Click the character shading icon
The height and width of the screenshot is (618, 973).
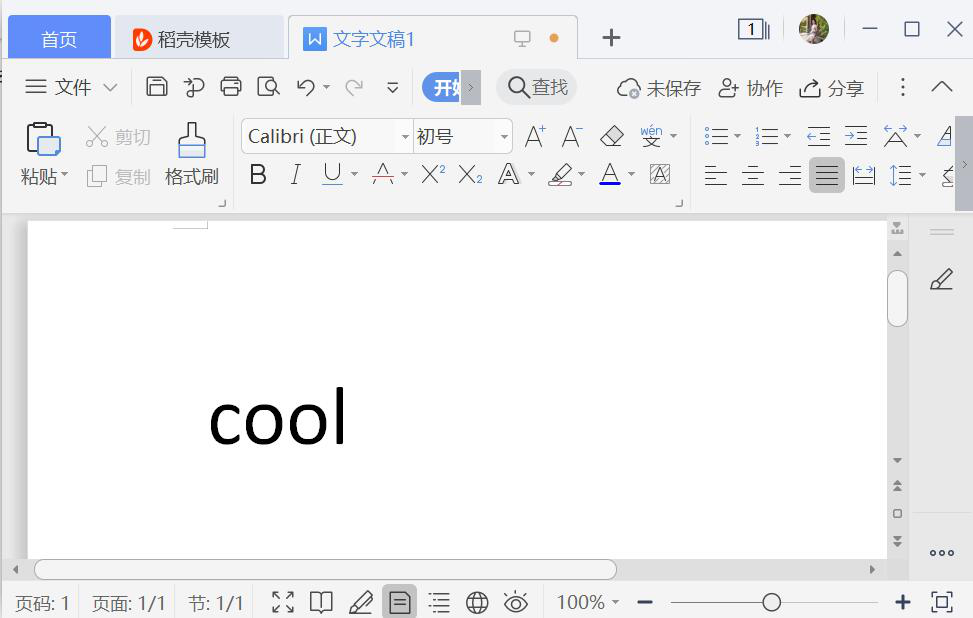660,174
